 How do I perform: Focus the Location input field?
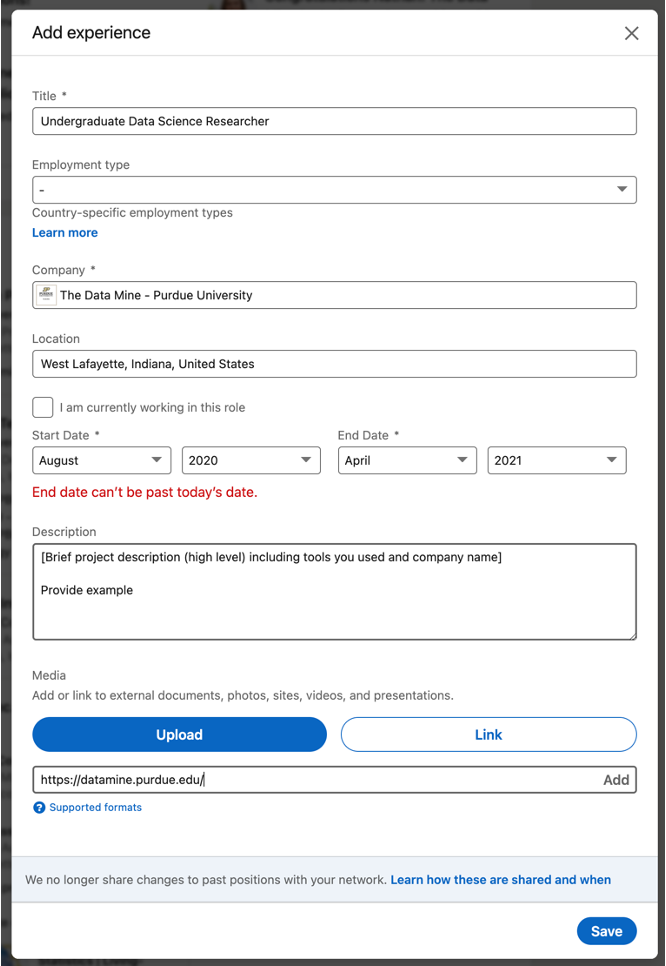[x=334, y=364]
